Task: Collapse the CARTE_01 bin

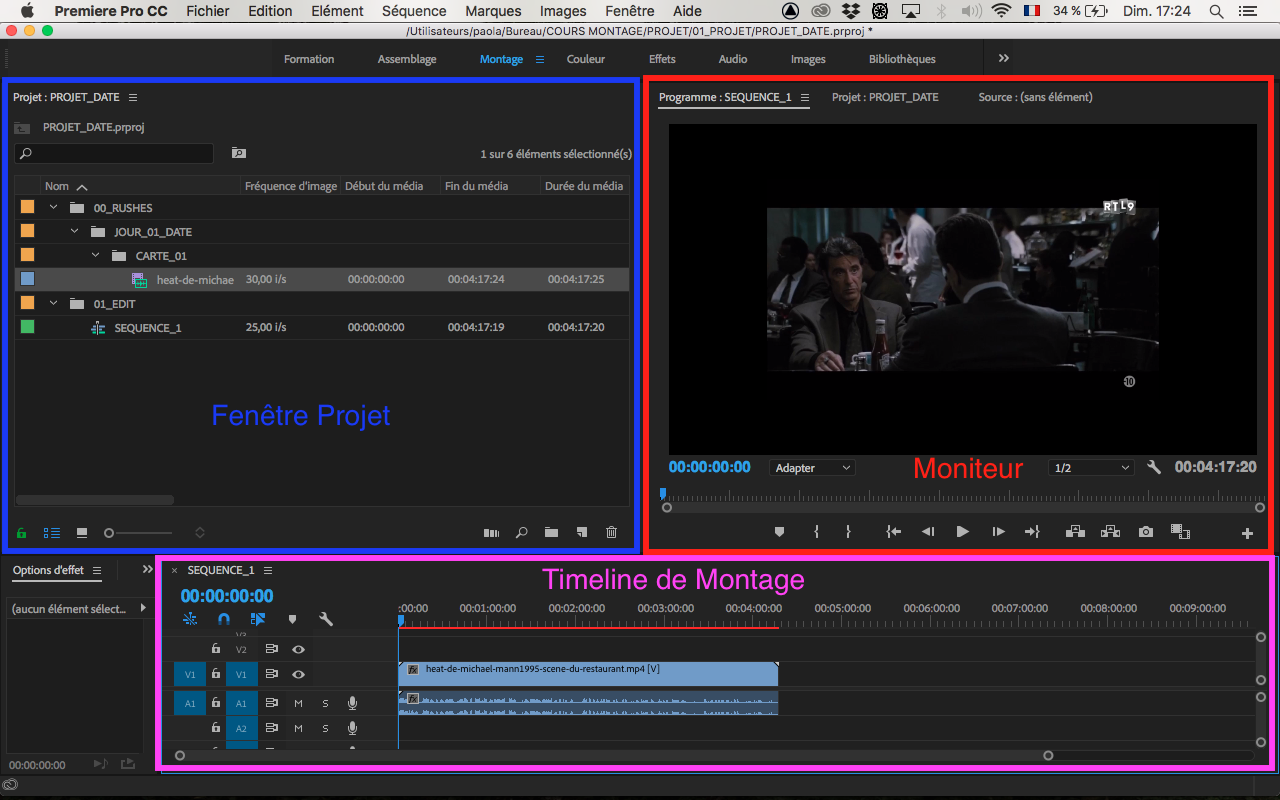Action: click(96, 256)
